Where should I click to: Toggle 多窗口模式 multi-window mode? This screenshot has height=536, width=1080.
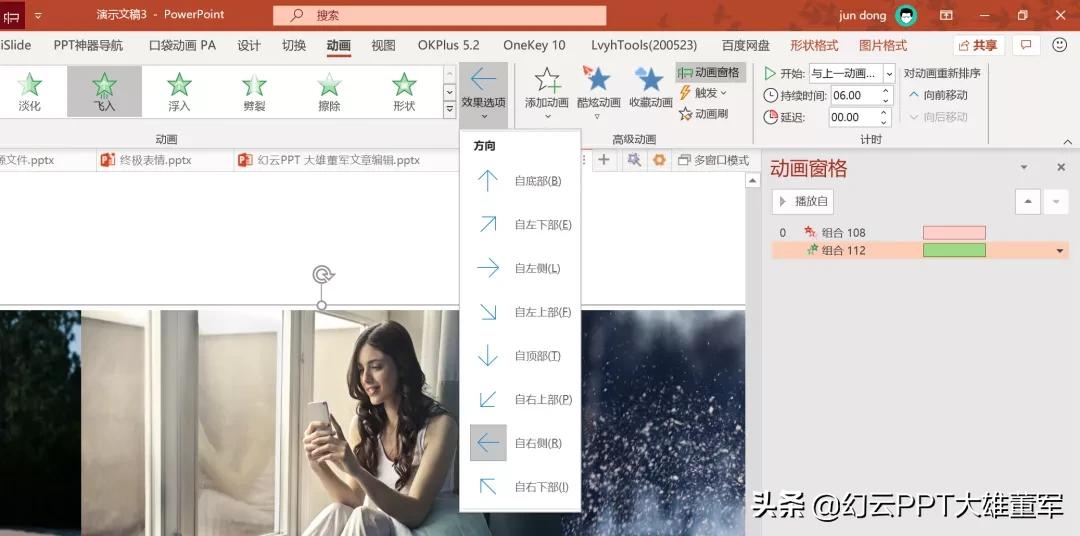pos(714,160)
